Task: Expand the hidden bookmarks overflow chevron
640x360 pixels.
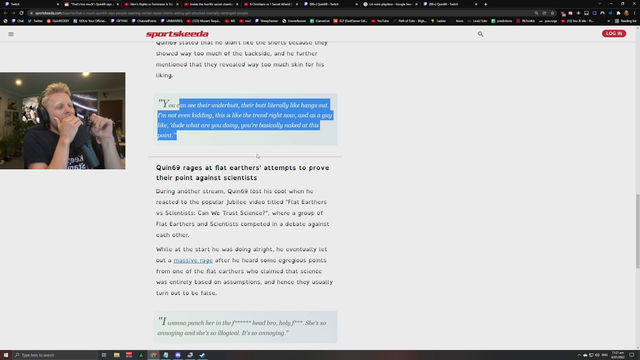Action: [609, 21]
